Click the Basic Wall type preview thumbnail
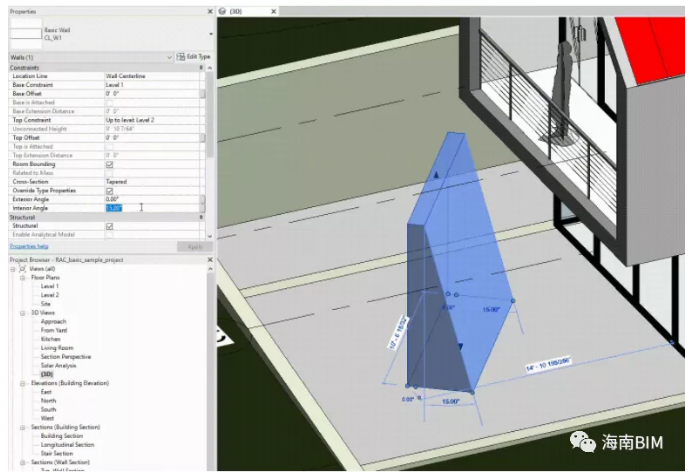 pyautogui.click(x=26, y=34)
